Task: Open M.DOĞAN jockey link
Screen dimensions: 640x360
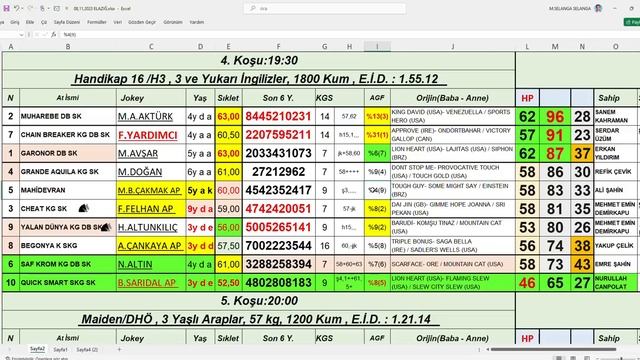Action: 140,172
